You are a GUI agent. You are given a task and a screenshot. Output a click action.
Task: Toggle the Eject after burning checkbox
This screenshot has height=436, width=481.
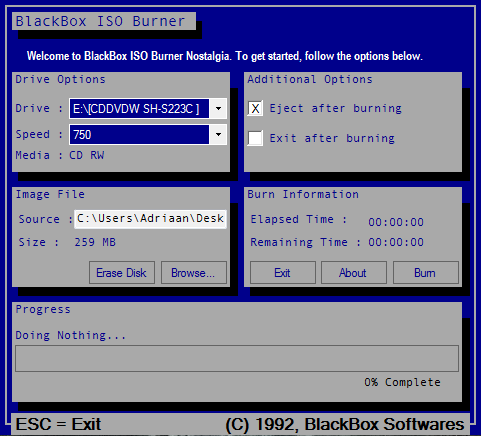click(255, 108)
